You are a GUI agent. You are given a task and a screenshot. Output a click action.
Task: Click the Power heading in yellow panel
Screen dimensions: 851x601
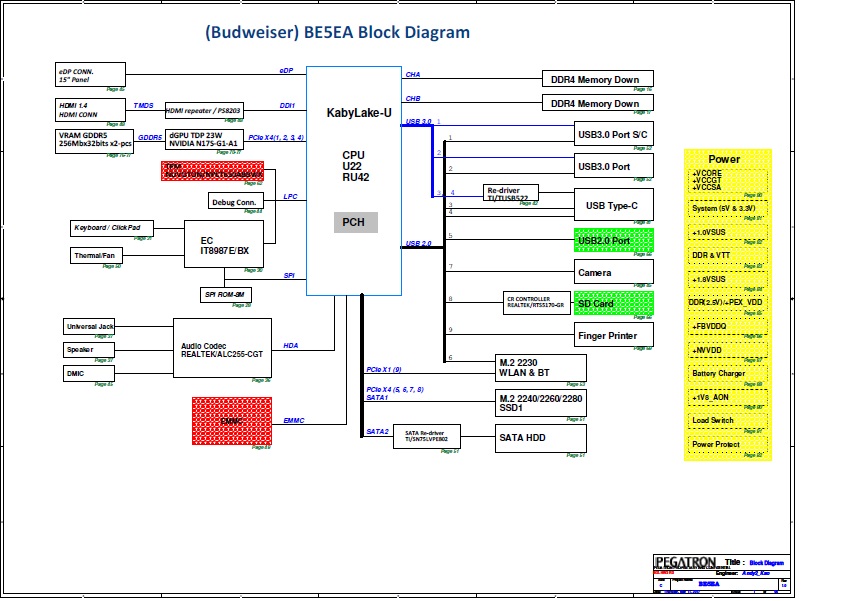tap(724, 159)
